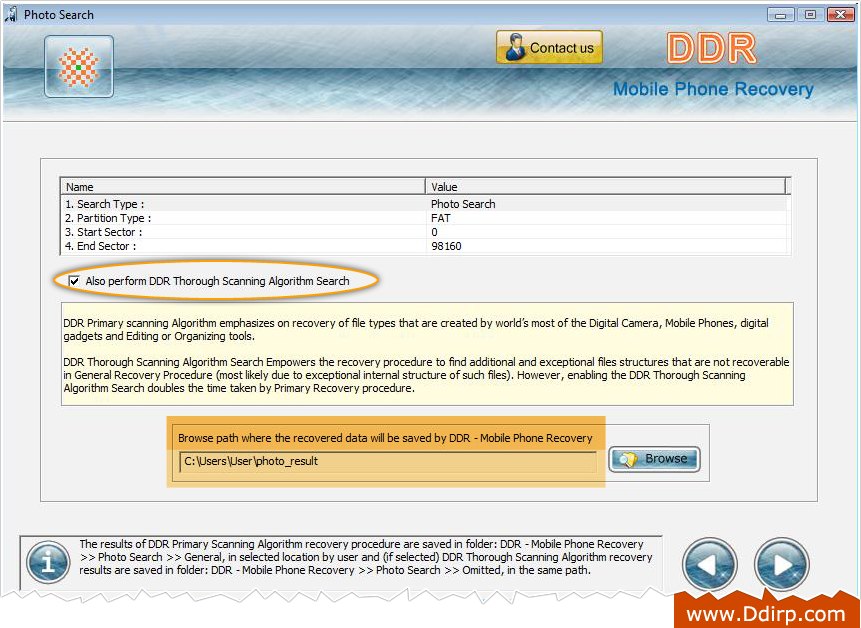861x628 pixels.
Task: Click the Photo Search title bar icon
Action: (10, 14)
